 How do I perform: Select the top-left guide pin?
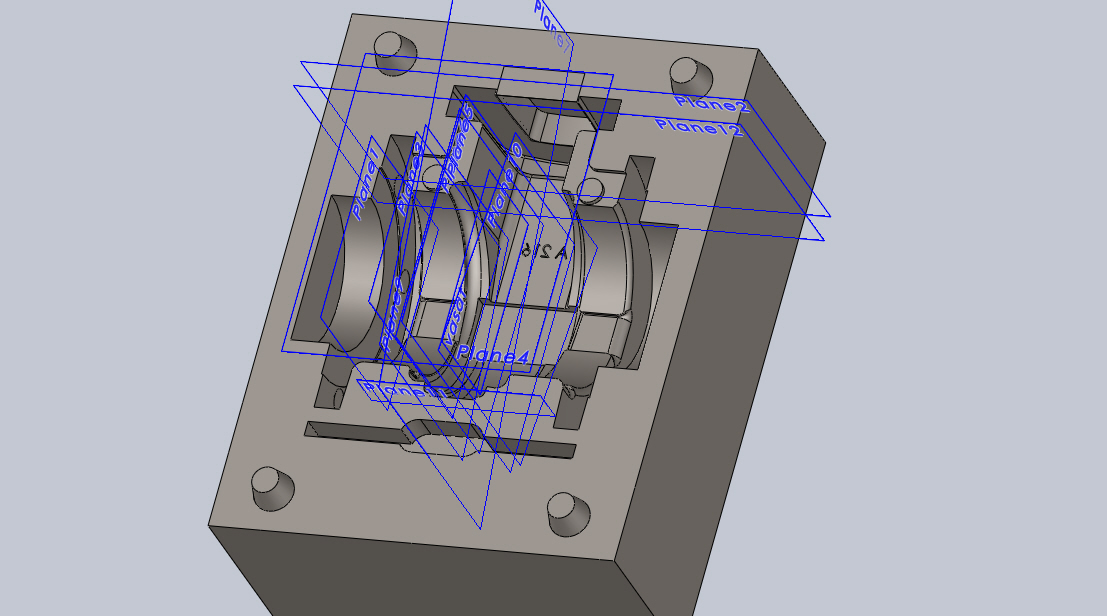click(x=396, y=53)
